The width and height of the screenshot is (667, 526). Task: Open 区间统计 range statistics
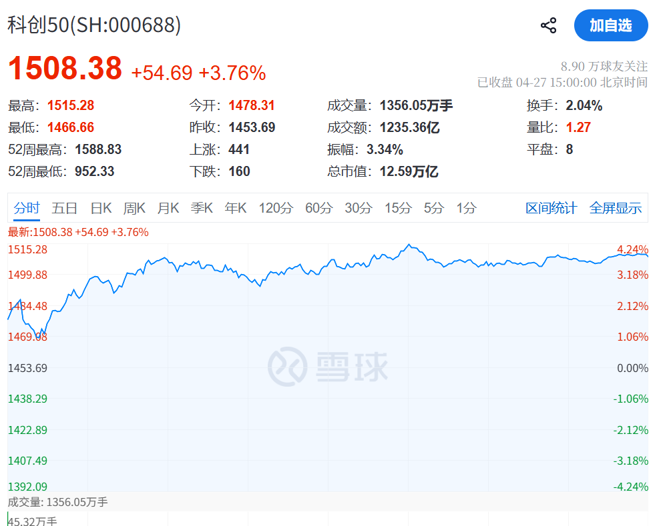point(551,208)
